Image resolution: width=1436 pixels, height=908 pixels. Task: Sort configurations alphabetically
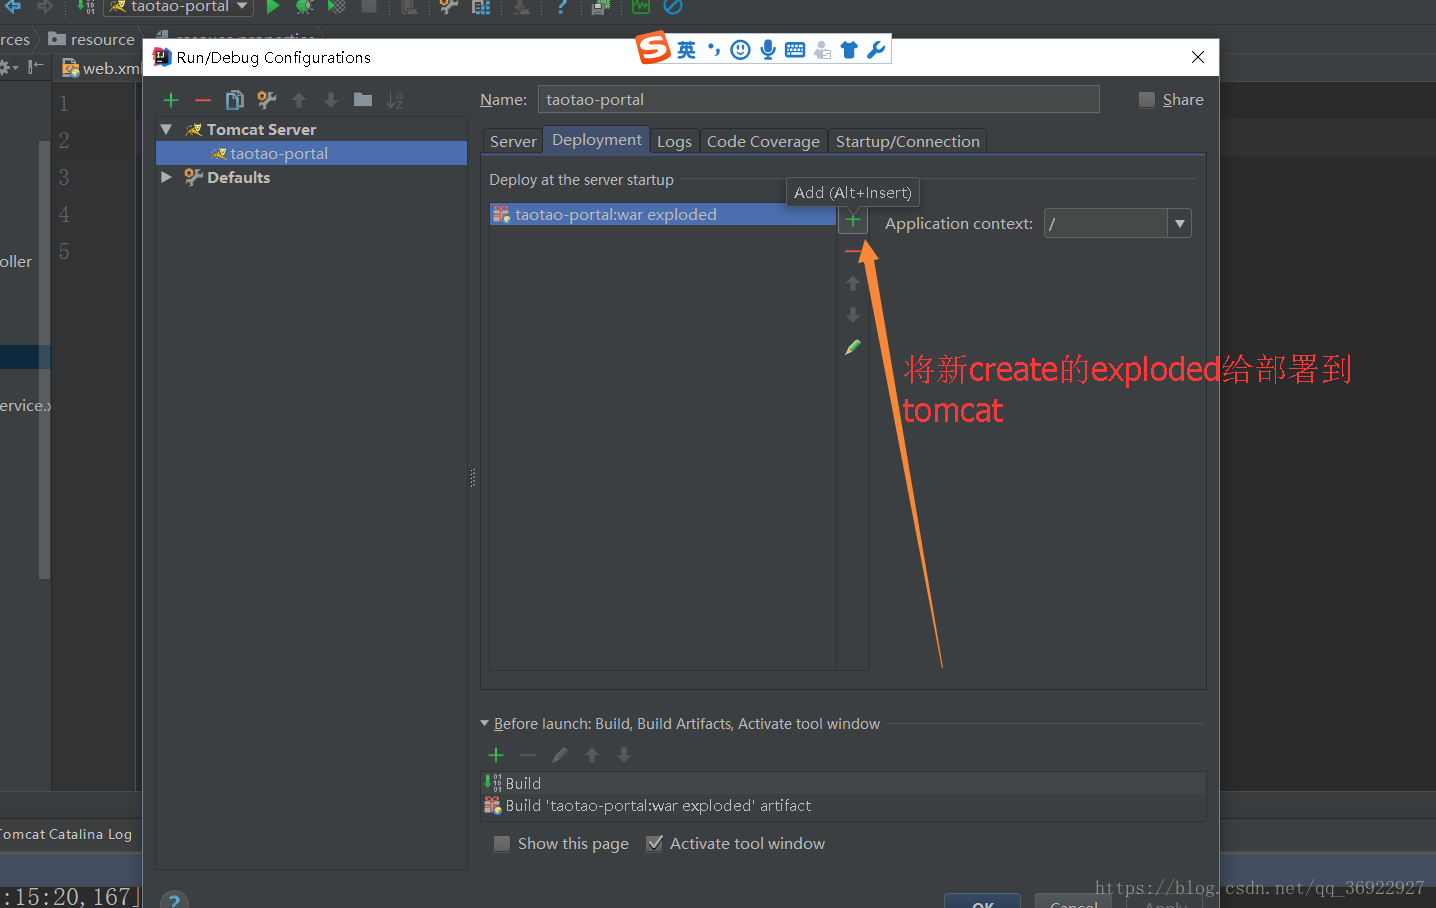(x=395, y=100)
